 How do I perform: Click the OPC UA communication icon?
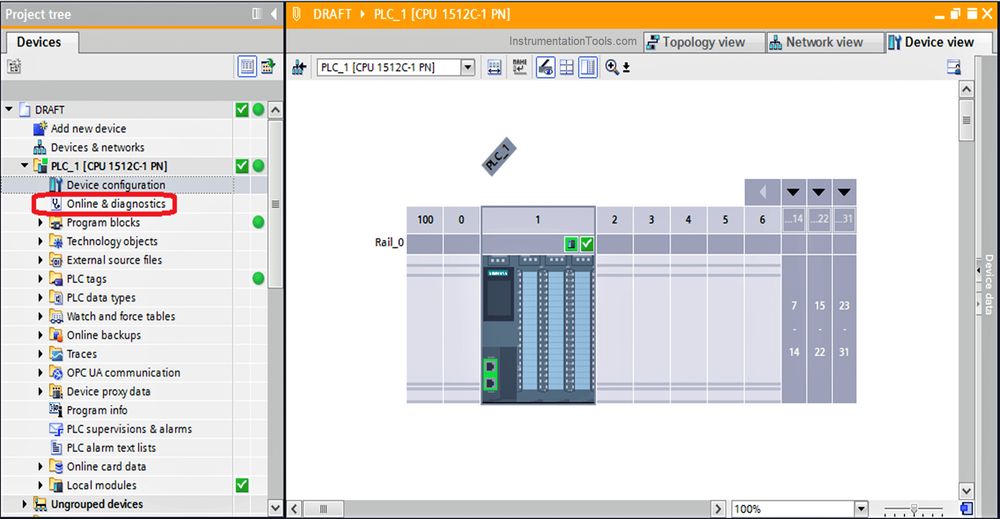click(56, 373)
